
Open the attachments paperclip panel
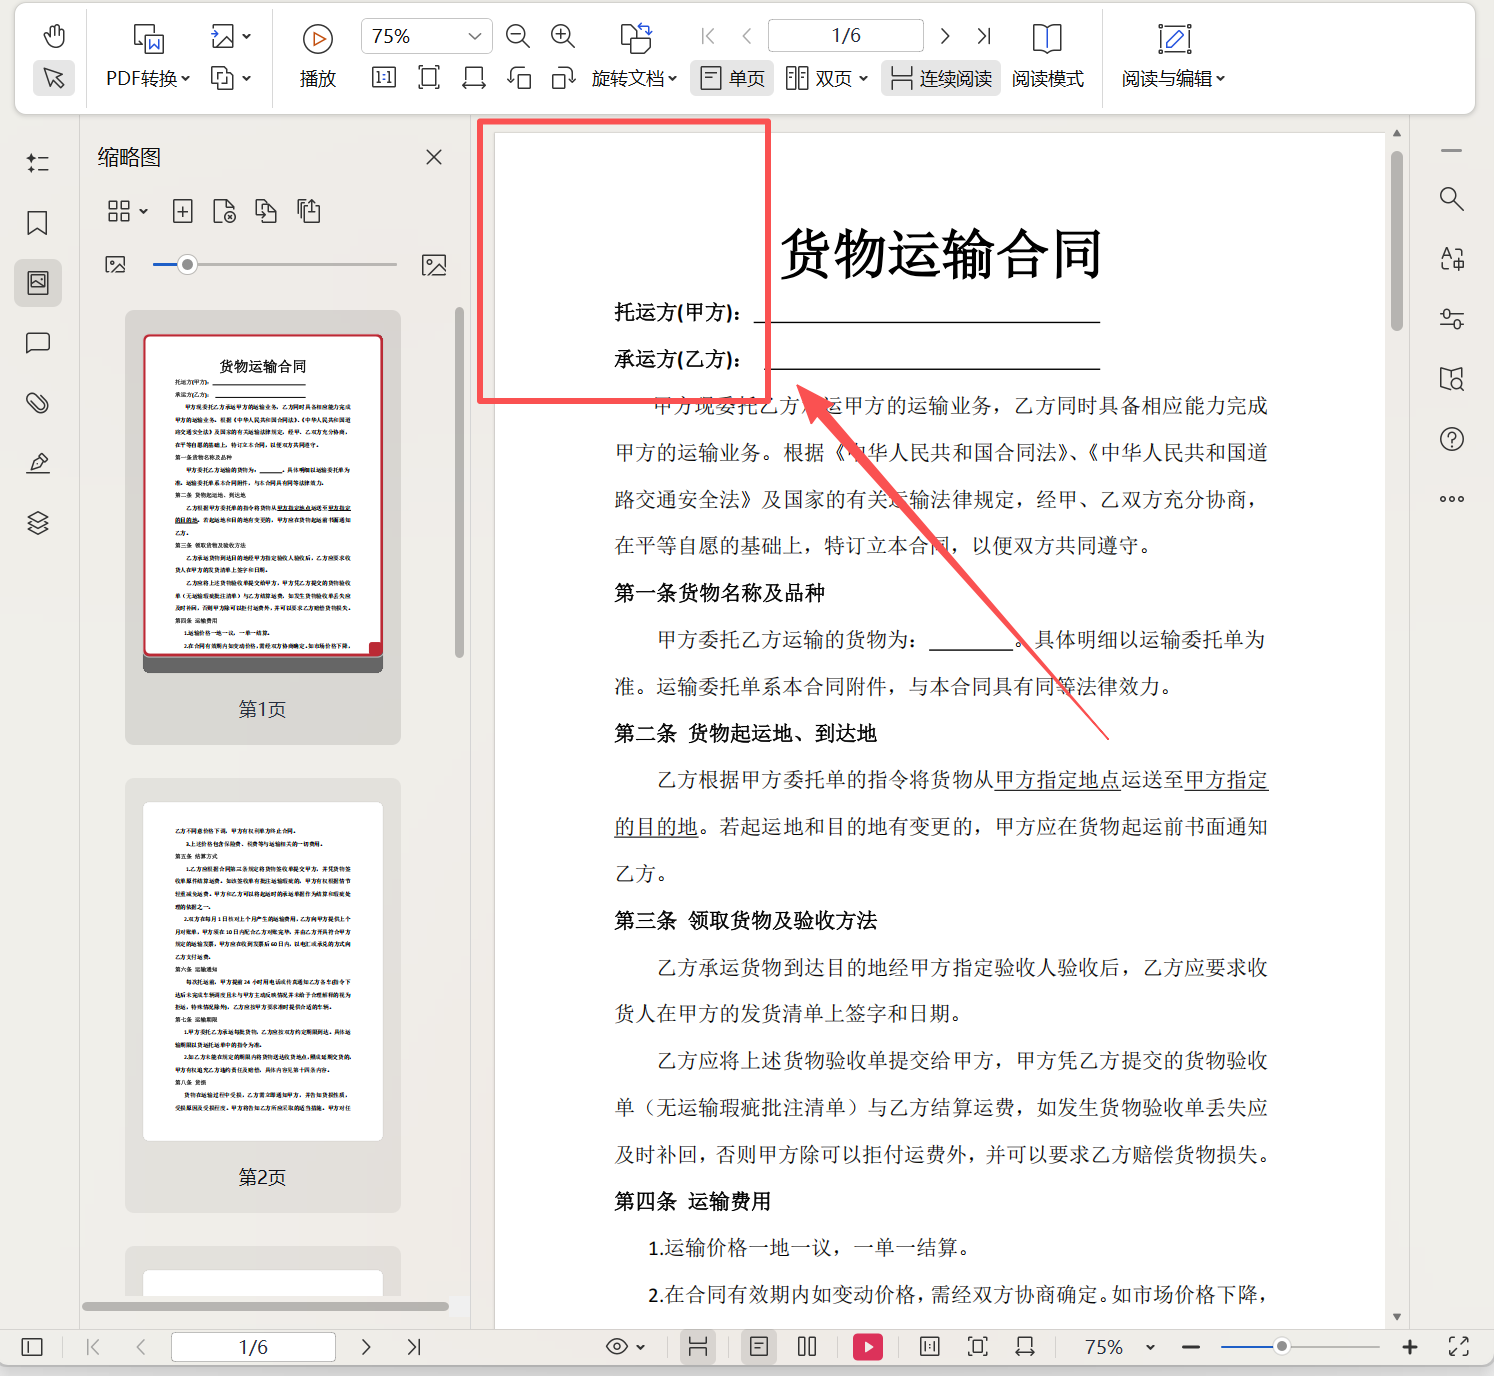coord(38,403)
